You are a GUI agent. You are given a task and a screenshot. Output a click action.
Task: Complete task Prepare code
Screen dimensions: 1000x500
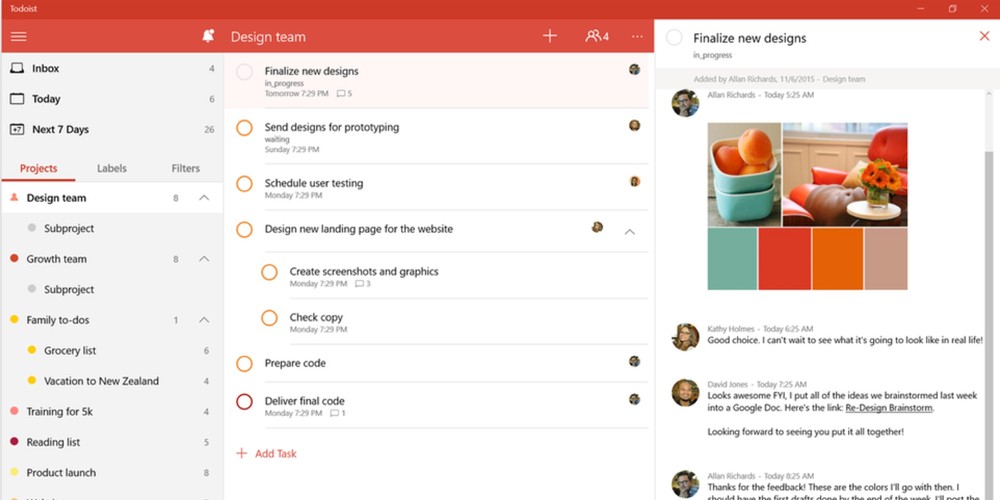[244, 364]
